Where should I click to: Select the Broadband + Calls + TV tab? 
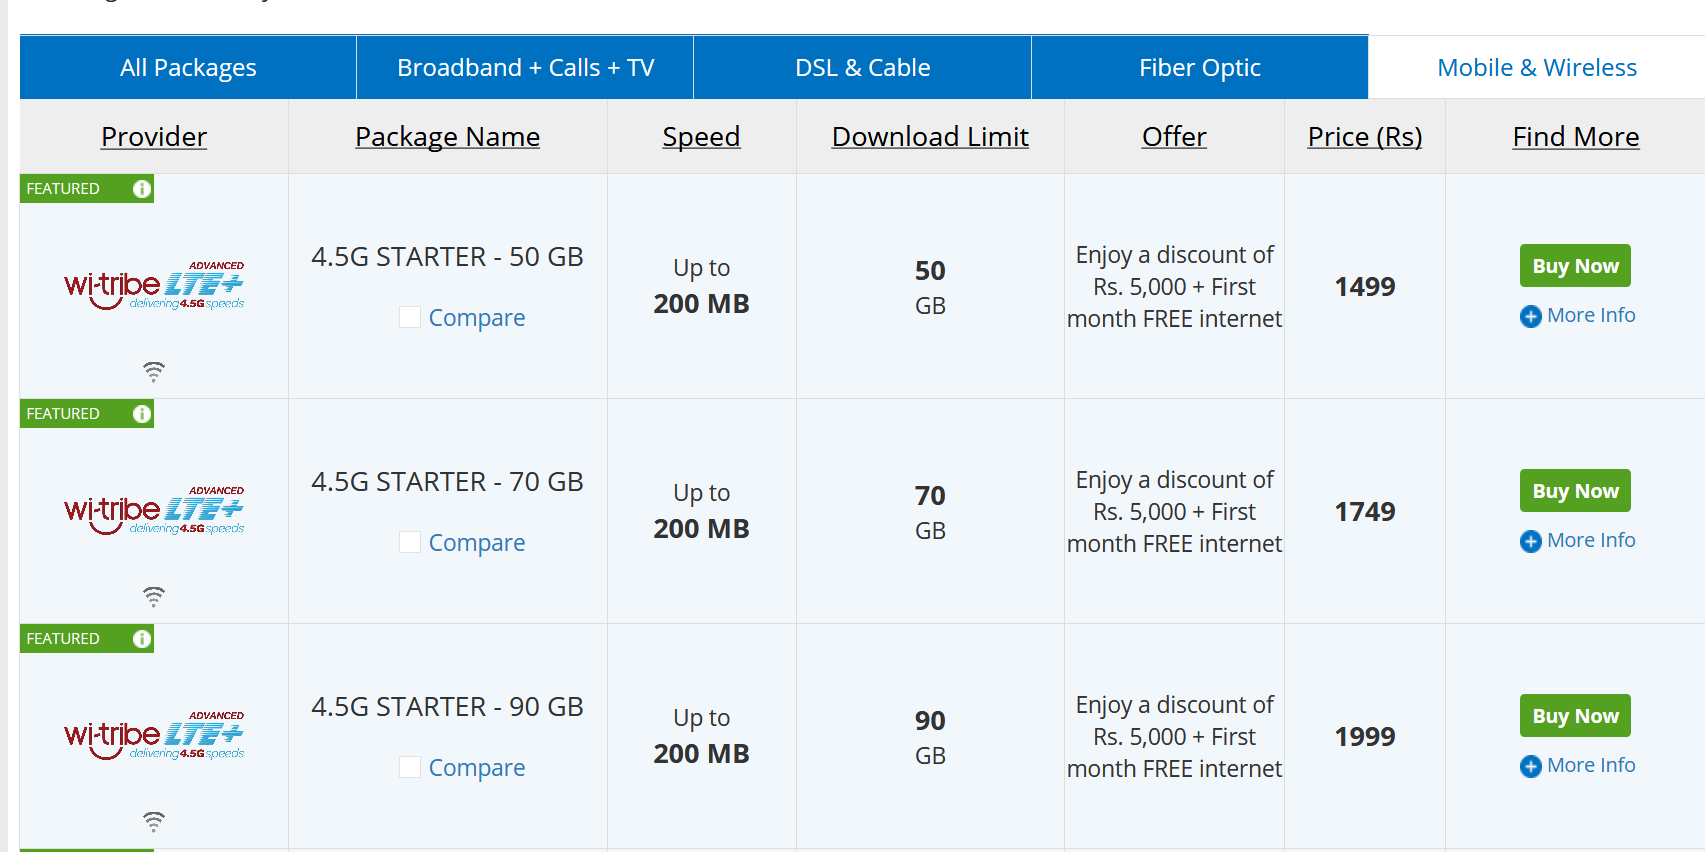click(525, 67)
